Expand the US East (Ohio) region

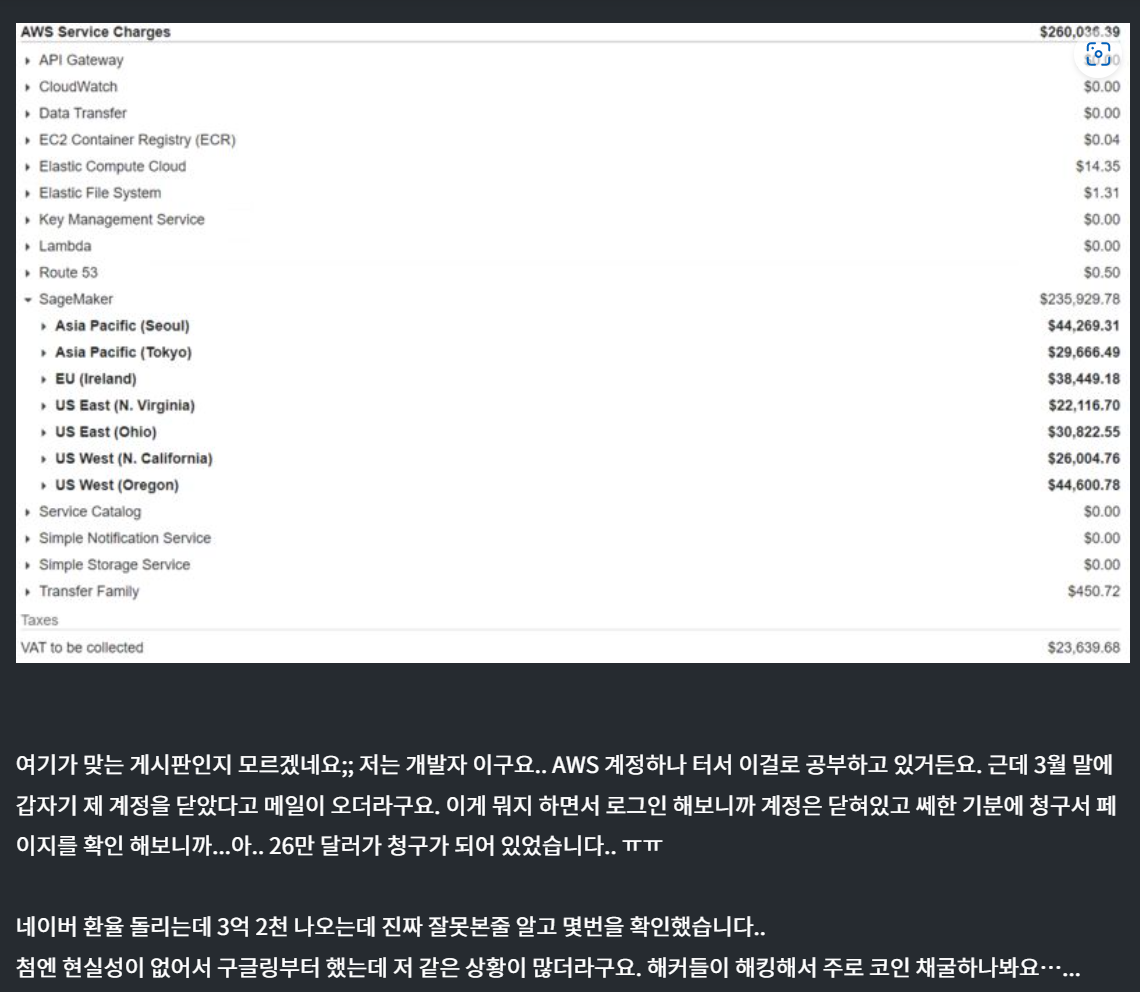coord(42,431)
